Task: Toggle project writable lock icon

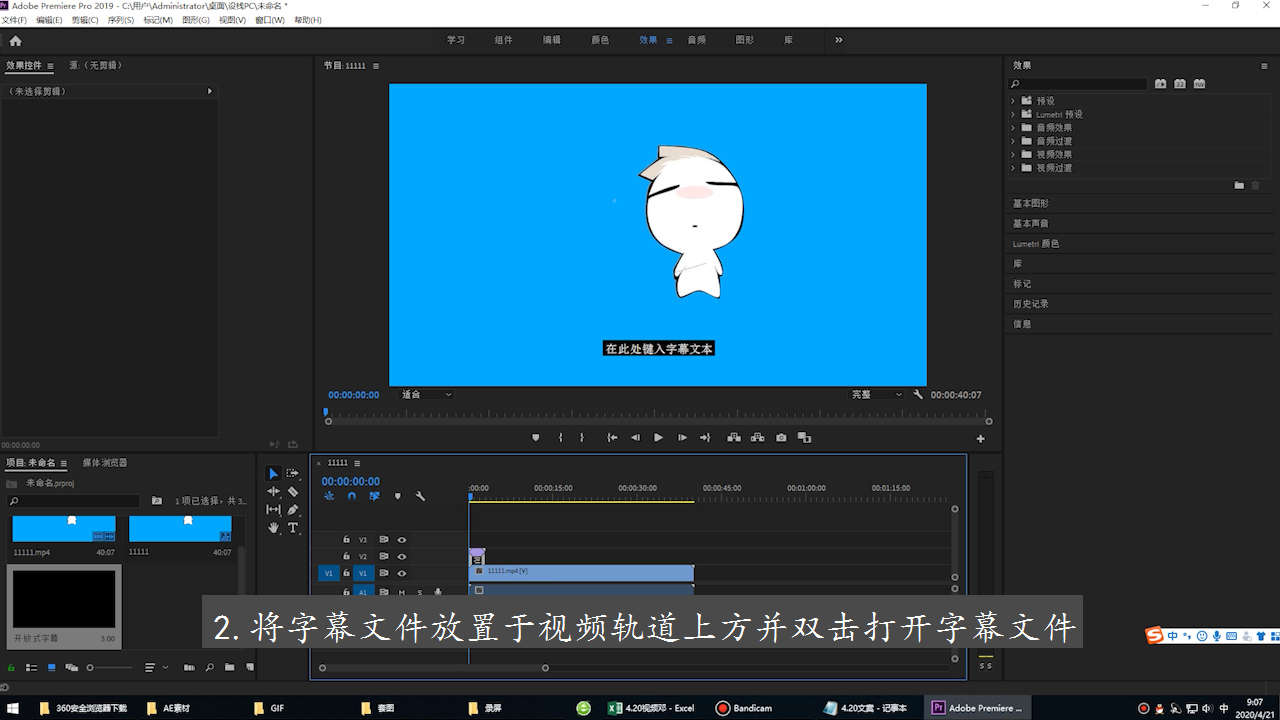Action: tap(11, 667)
